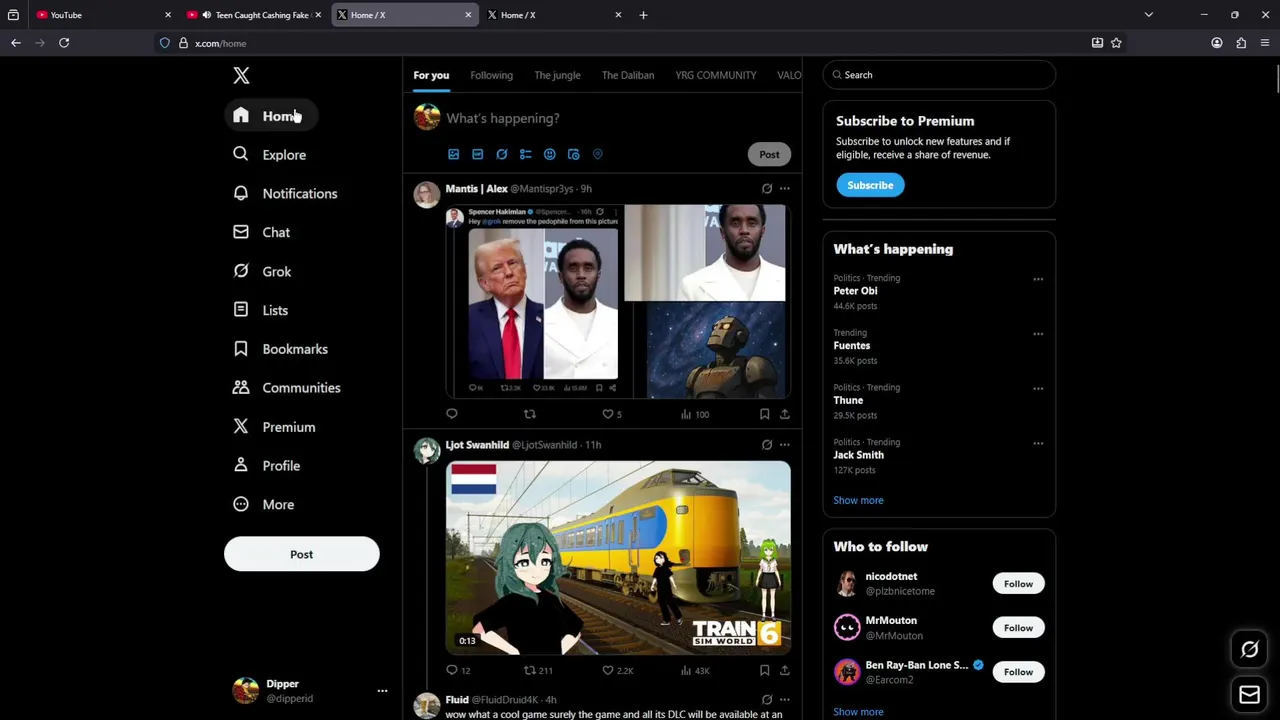1280x720 pixels.
Task: Open floating messages envelope at bottom right
Action: [1249, 694]
